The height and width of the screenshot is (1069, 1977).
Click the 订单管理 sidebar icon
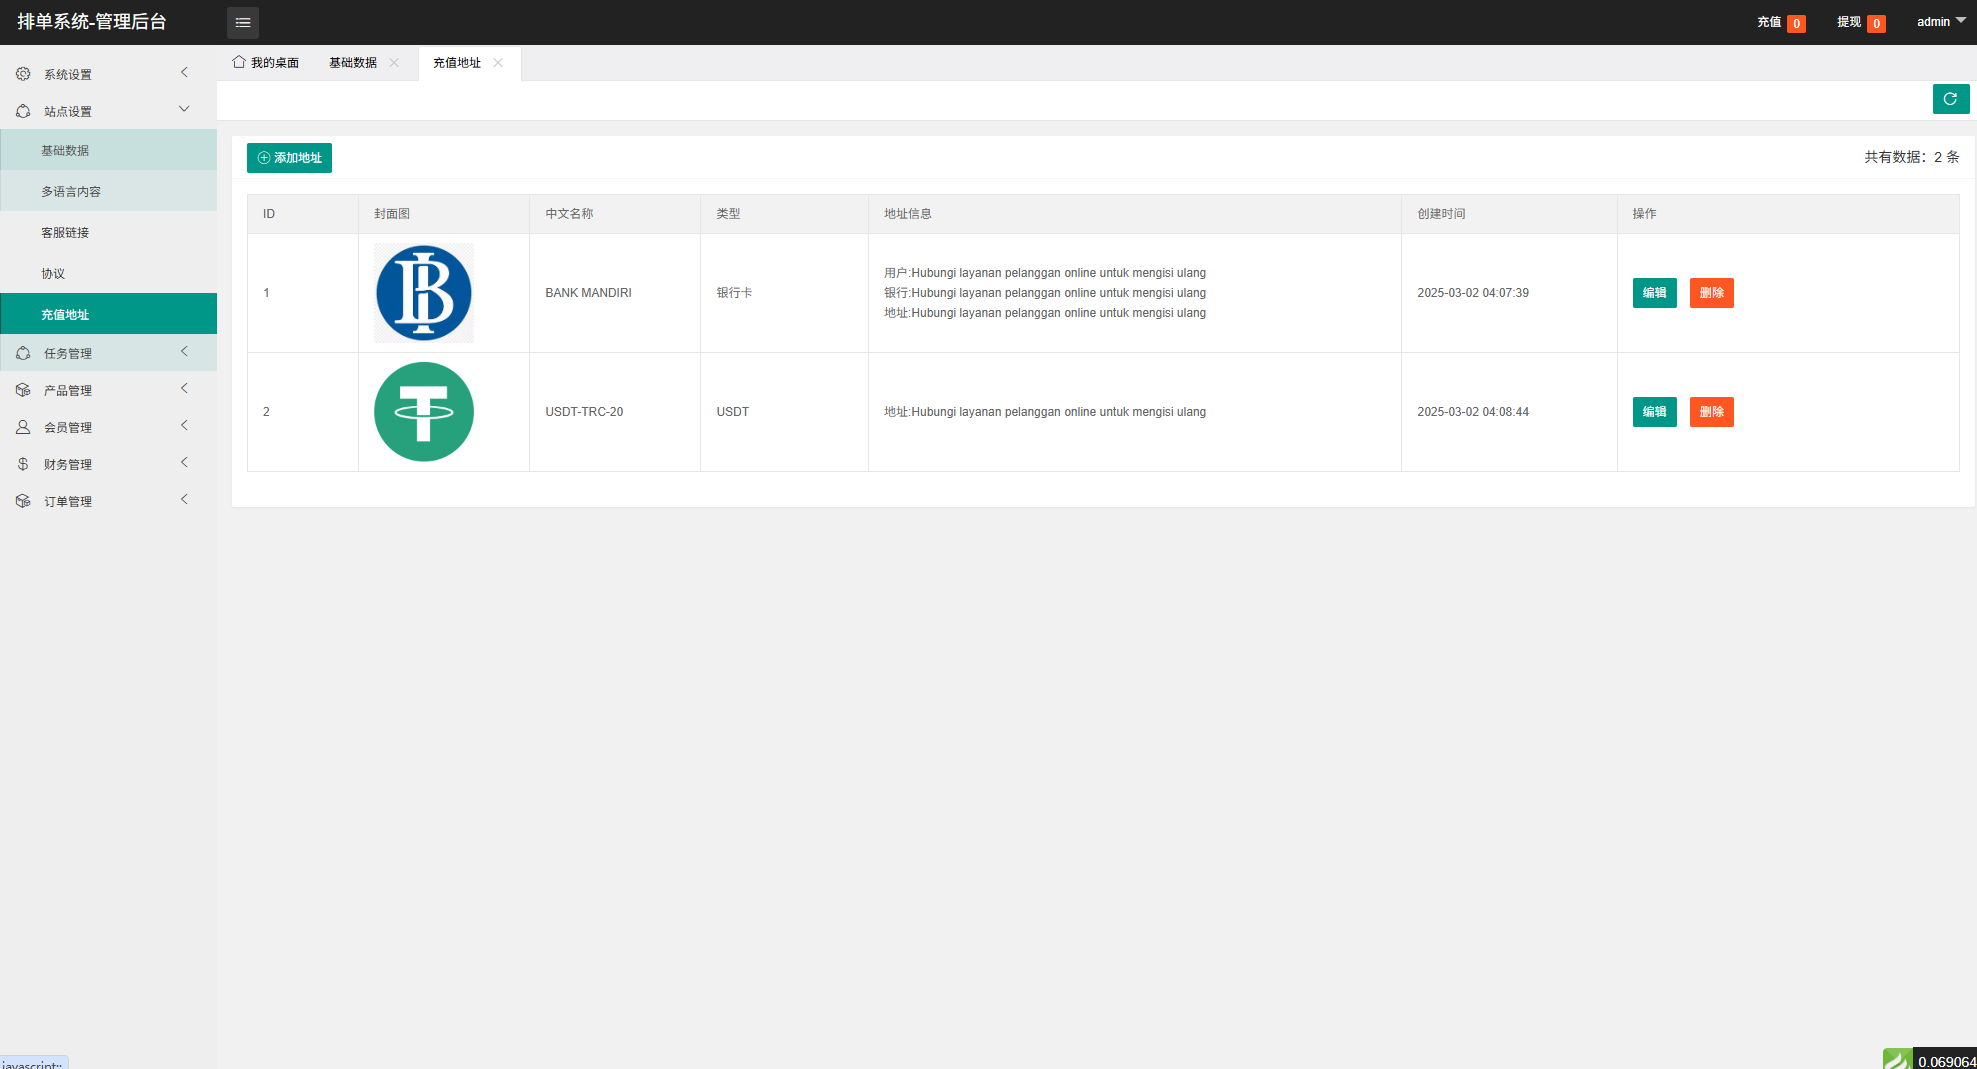point(23,501)
